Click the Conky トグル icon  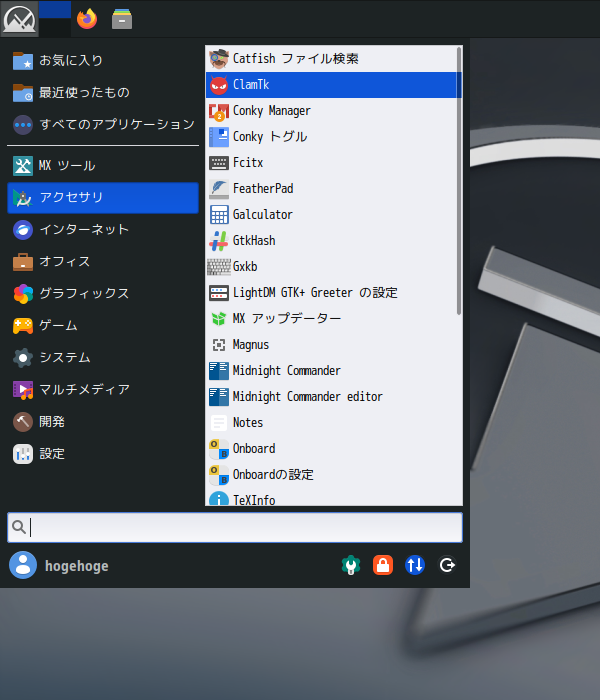coord(219,137)
